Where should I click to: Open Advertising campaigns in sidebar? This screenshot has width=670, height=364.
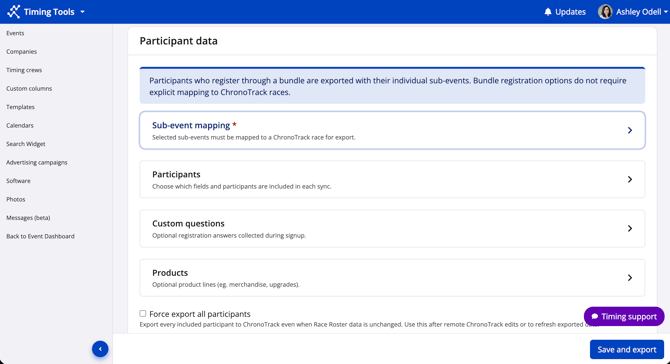click(x=37, y=162)
